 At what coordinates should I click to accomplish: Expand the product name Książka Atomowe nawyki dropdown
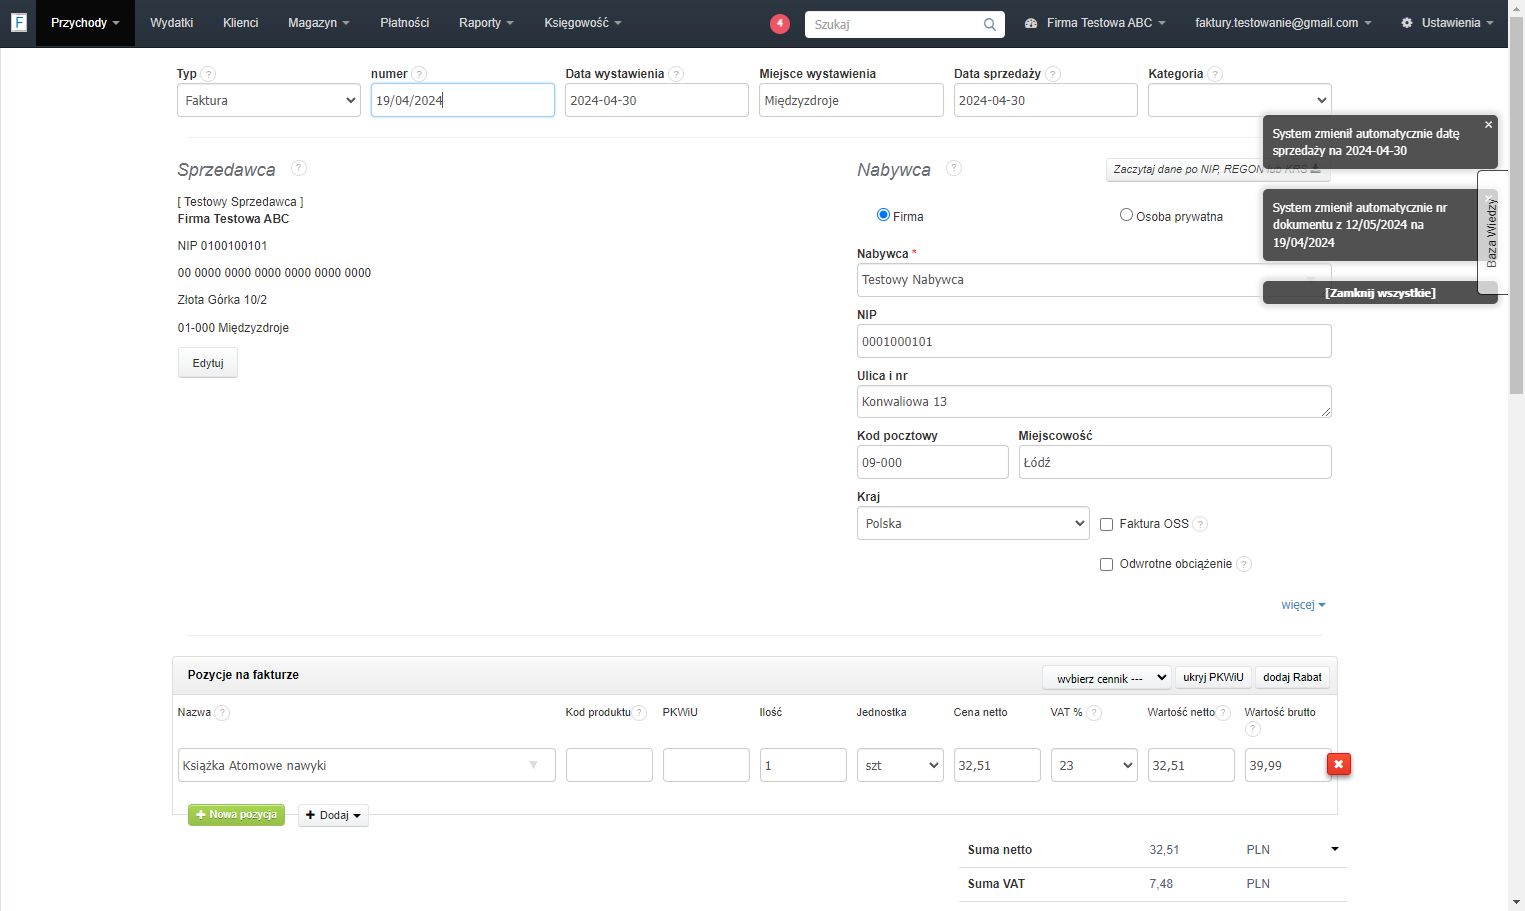pos(533,765)
